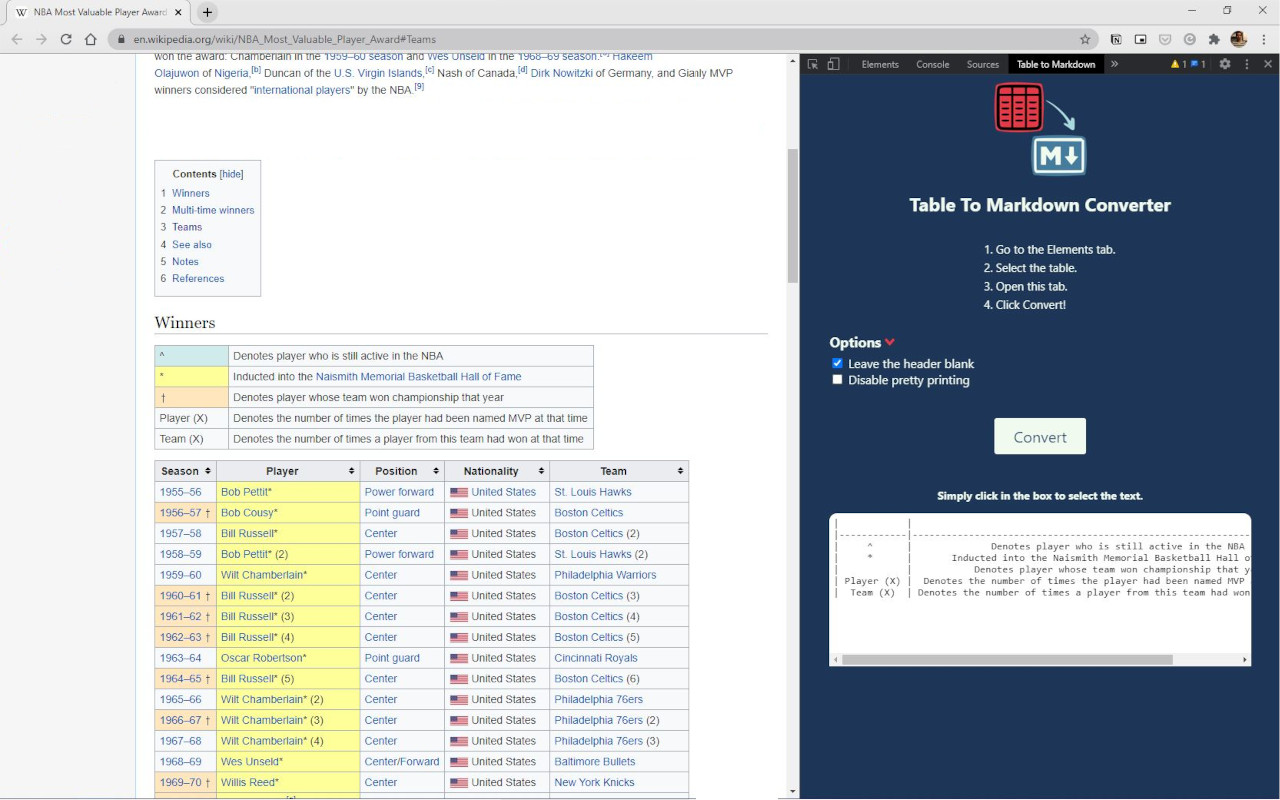This screenshot has height=800, width=1280.
Task: Open the Bob Cousy player link
Action: (247, 513)
